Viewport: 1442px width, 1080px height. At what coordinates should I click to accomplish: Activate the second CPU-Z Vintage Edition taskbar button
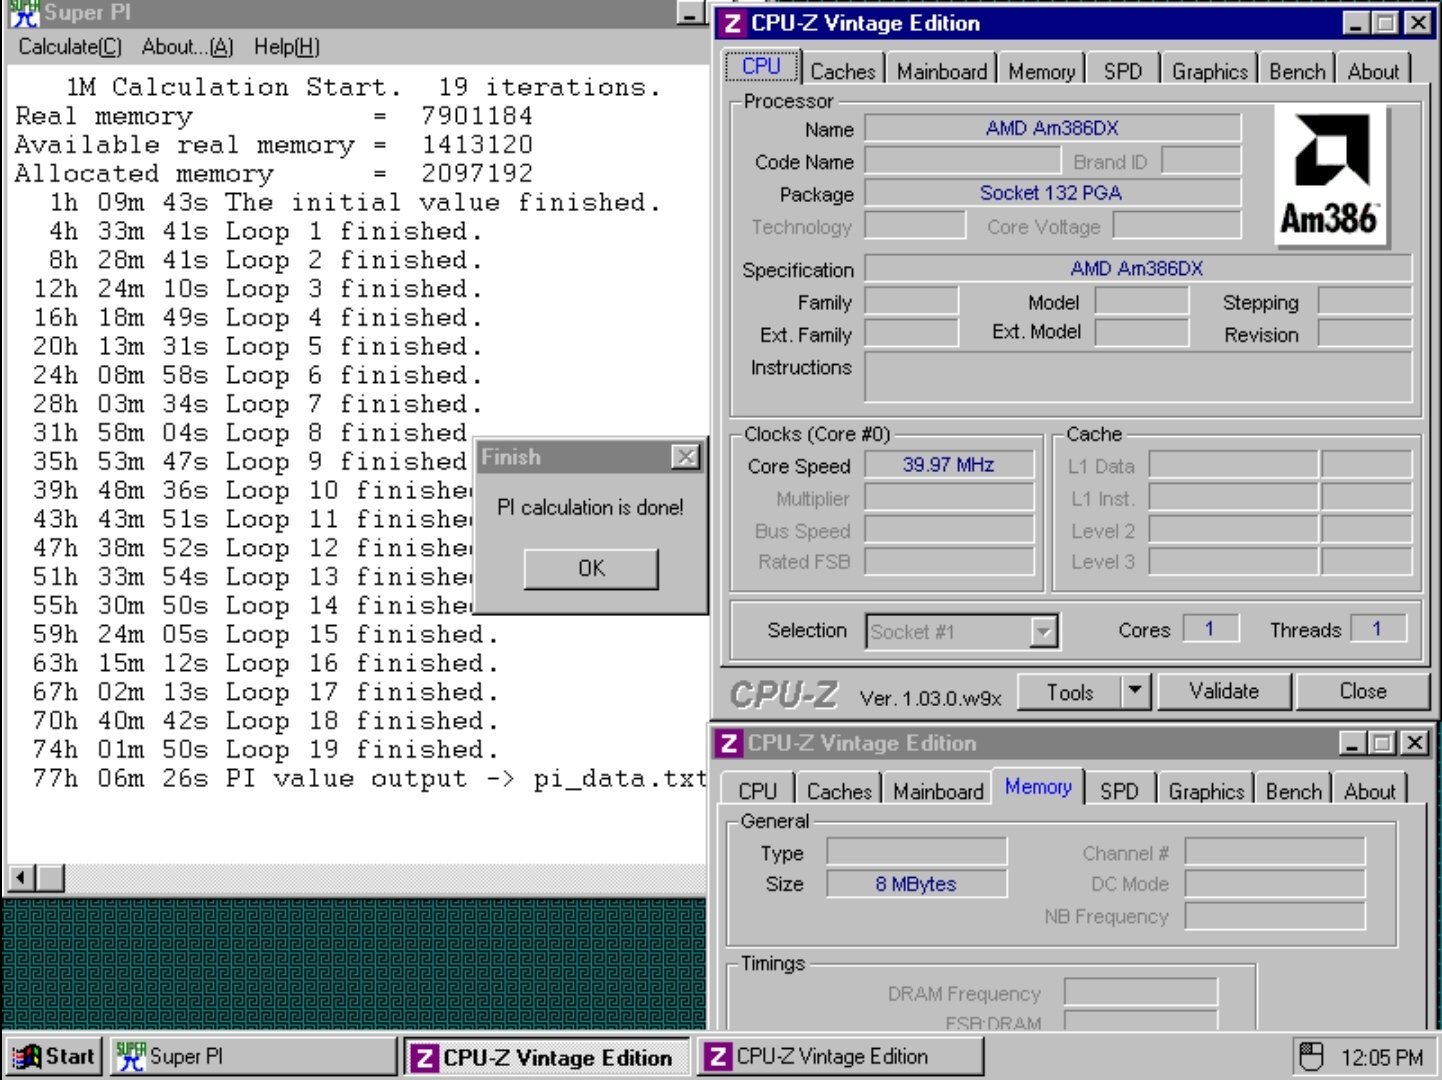pyautogui.click(x=840, y=1056)
